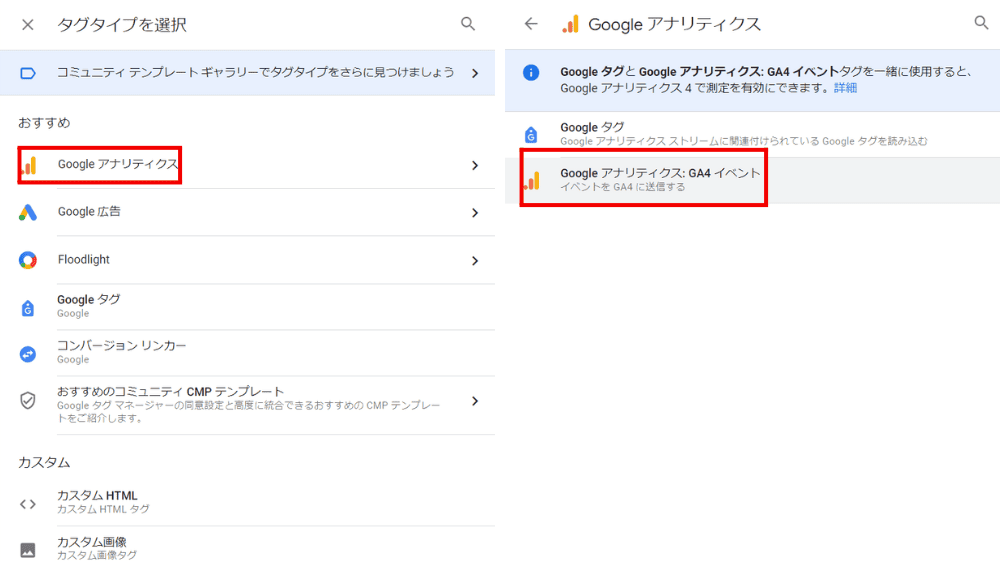Select Google アナリティクス: GA4 イベント tag
Image resolution: width=1000 pixels, height=562 pixels.
coord(753,181)
